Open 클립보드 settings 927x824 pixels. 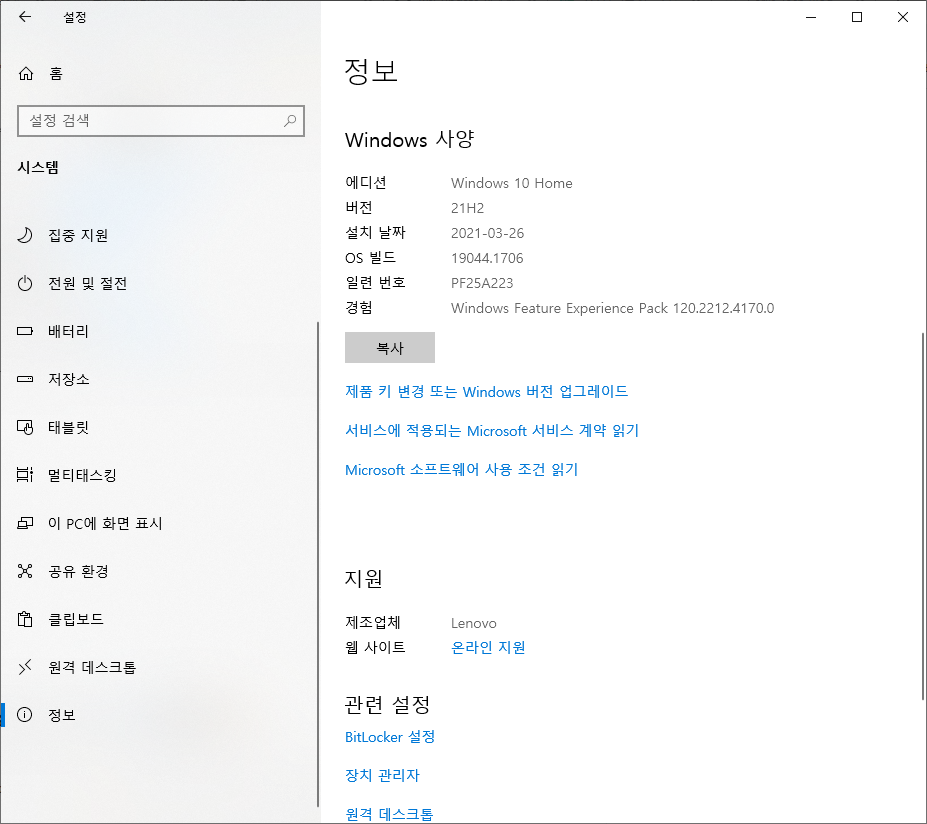[x=158, y=619]
